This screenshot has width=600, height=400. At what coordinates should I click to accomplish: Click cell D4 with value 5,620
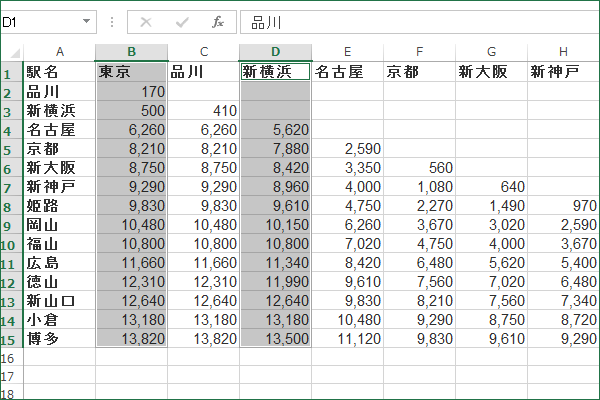pos(276,129)
